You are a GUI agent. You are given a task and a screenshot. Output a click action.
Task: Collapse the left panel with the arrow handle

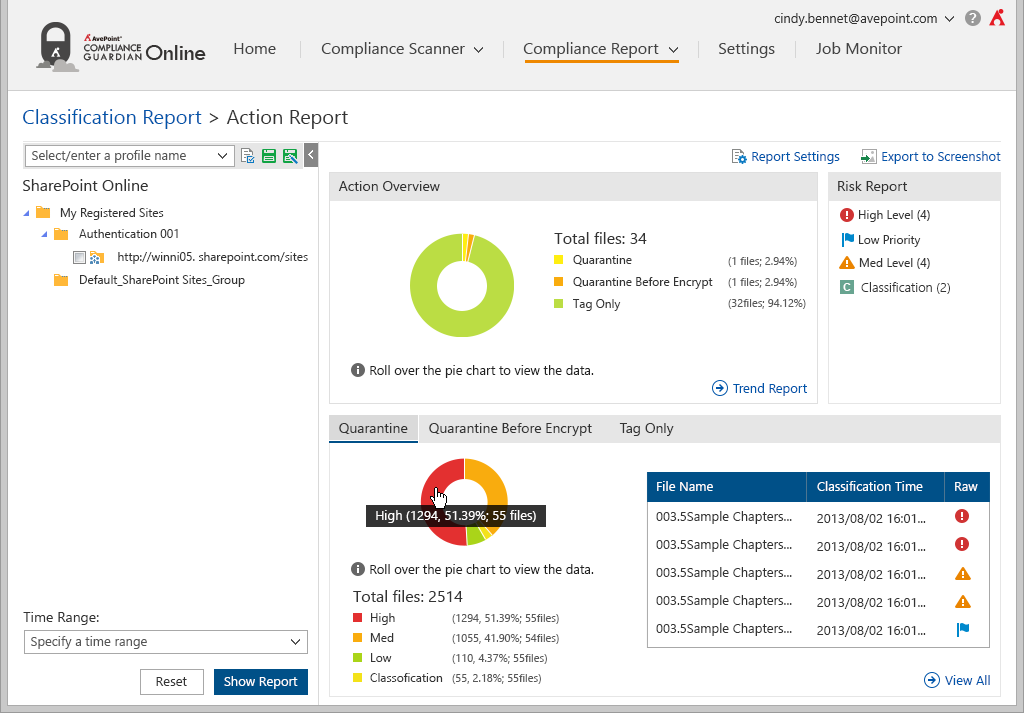(x=311, y=155)
